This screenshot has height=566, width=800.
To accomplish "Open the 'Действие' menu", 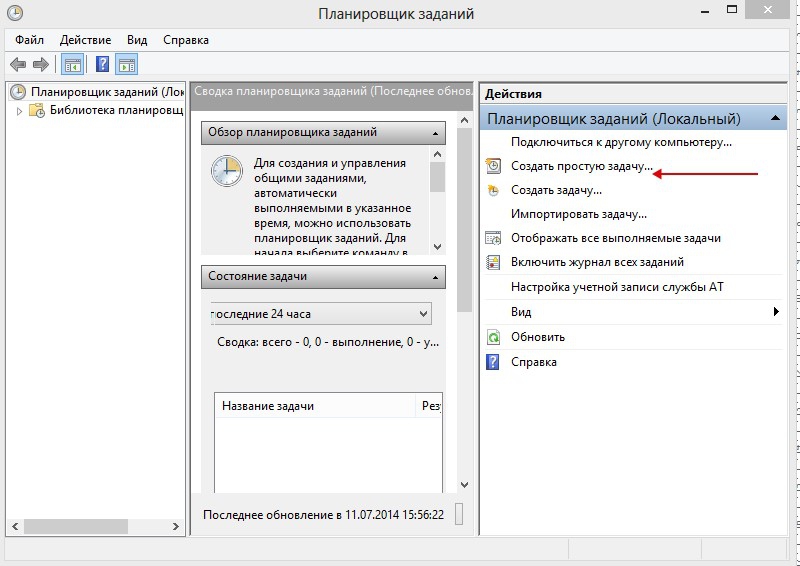I will click(x=85, y=40).
